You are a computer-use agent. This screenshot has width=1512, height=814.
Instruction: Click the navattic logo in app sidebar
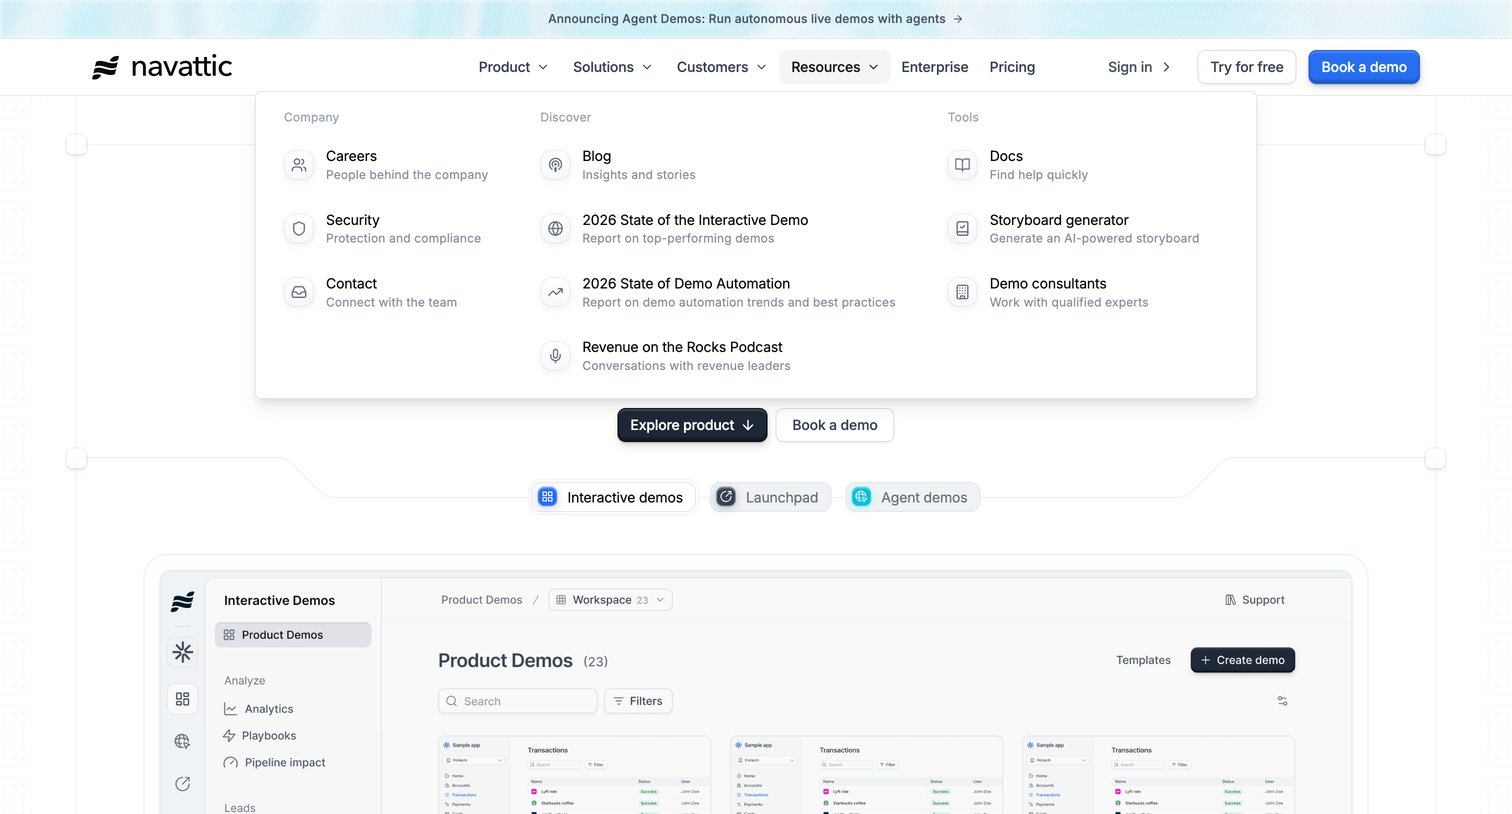click(182, 601)
